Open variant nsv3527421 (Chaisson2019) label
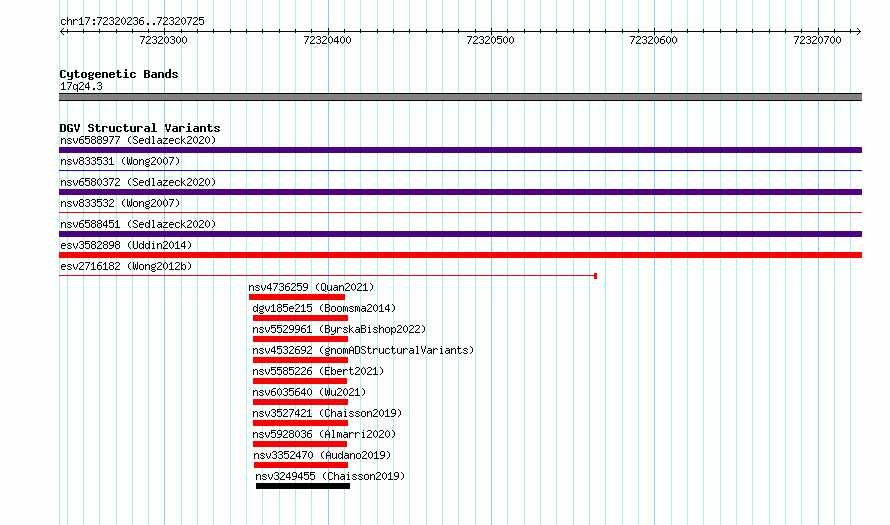The height and width of the screenshot is (525, 890). coord(327,413)
